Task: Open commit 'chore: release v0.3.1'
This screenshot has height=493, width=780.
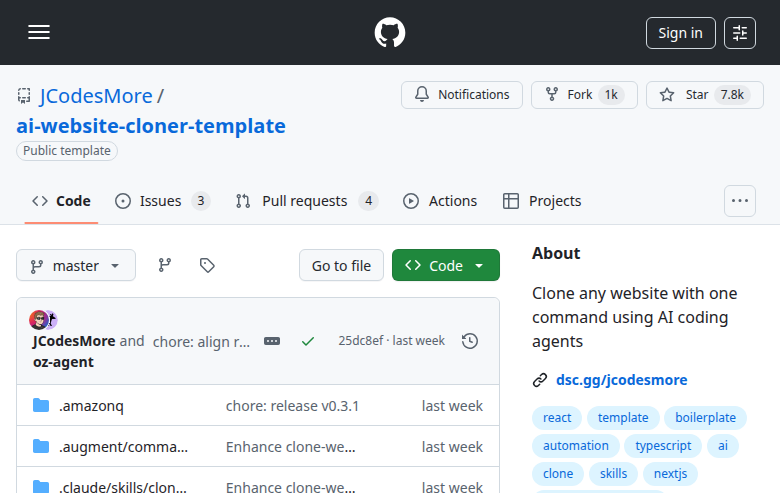Action: tap(292, 406)
